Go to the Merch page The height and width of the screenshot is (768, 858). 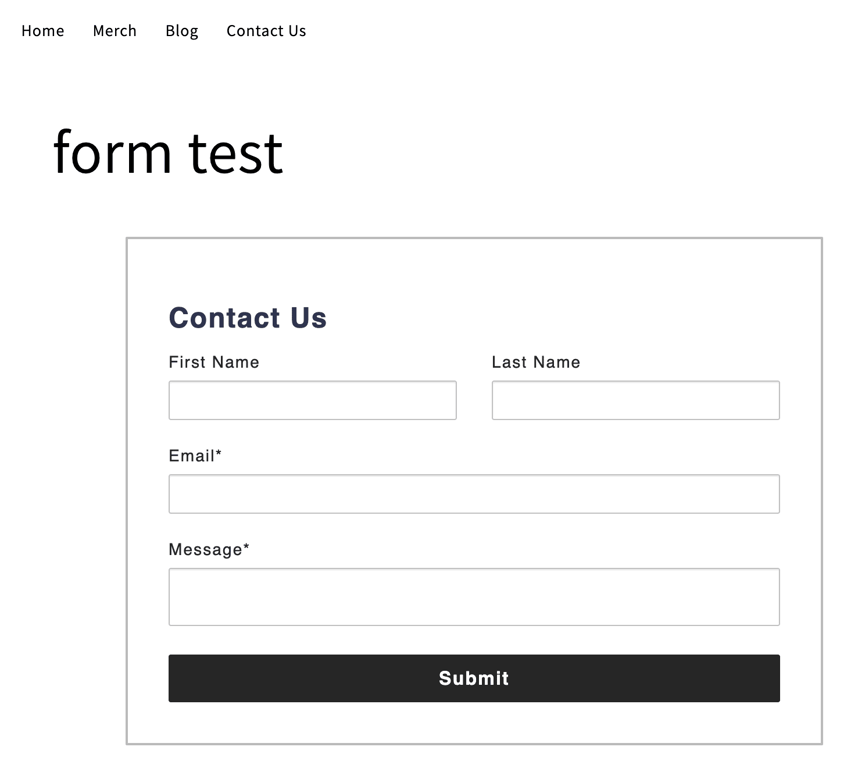click(x=114, y=31)
